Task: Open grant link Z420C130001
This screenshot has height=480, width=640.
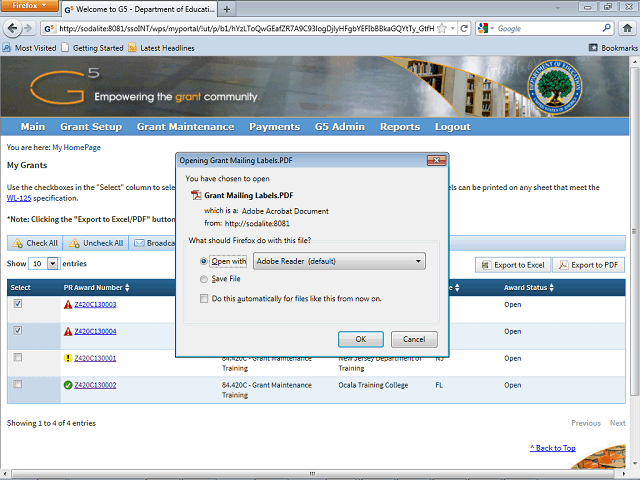Action: pos(95,358)
